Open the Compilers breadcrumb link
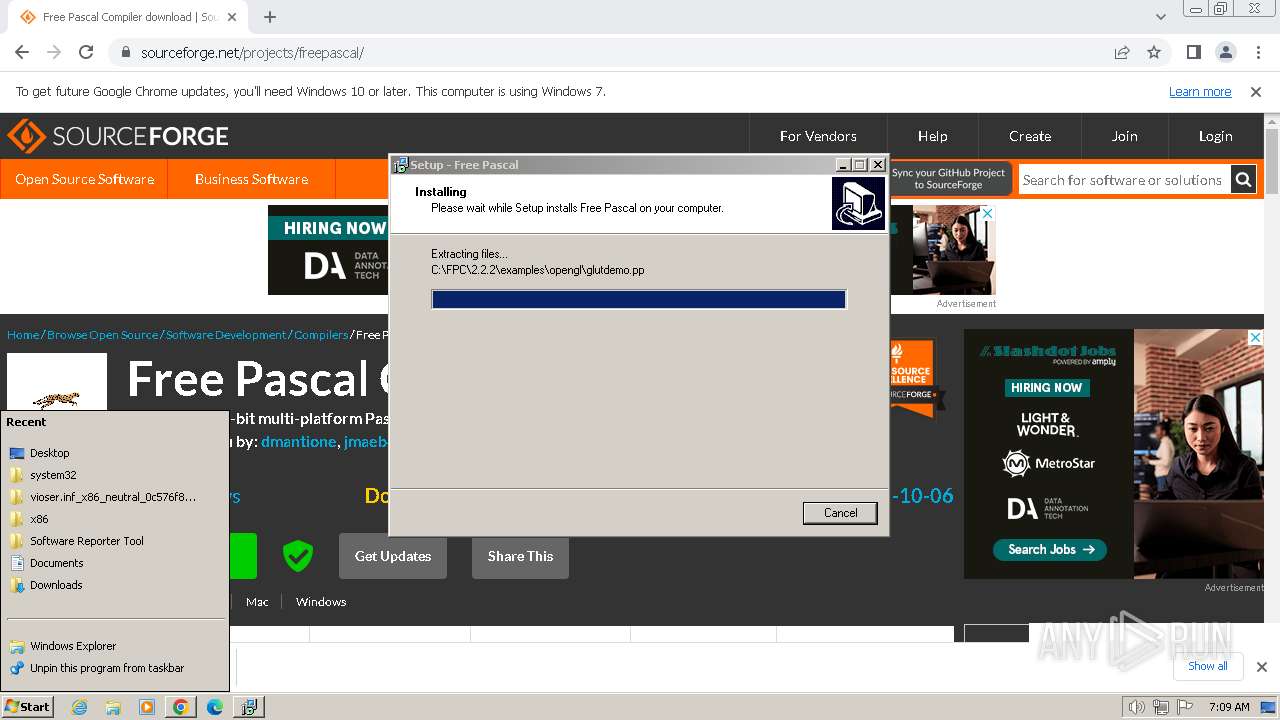The image size is (1280, 720). click(321, 335)
